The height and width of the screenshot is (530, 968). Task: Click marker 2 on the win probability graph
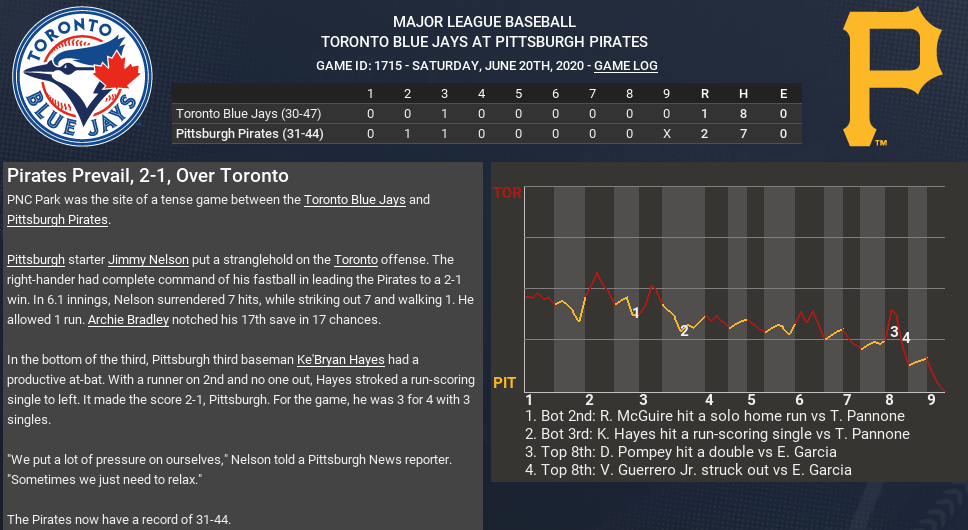(684, 330)
